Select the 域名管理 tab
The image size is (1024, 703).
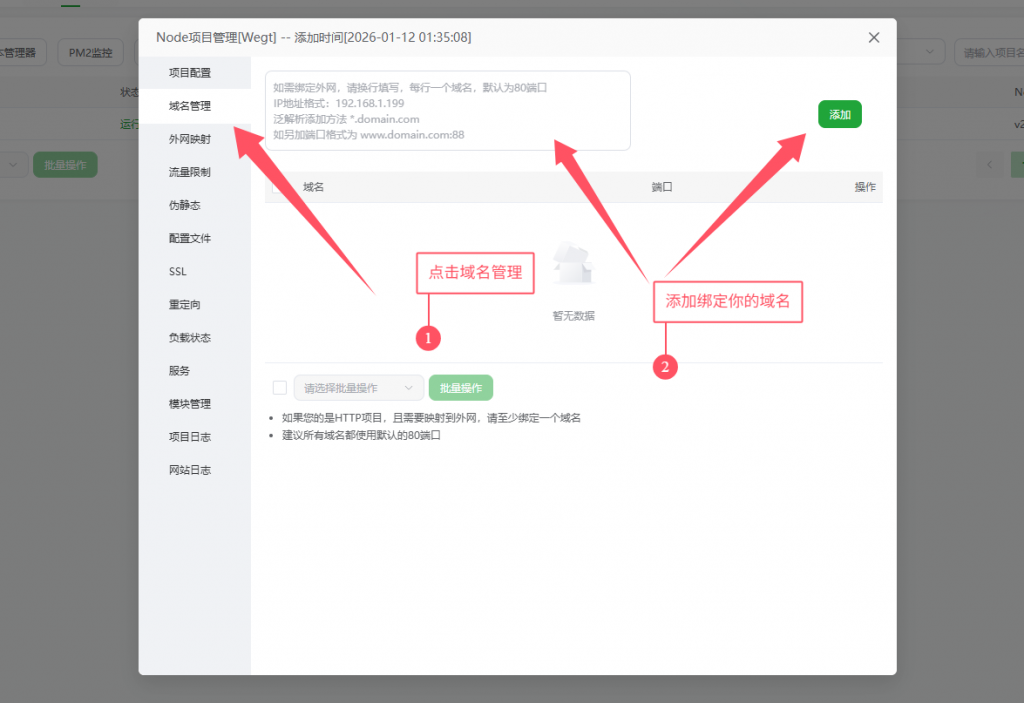[x=190, y=106]
